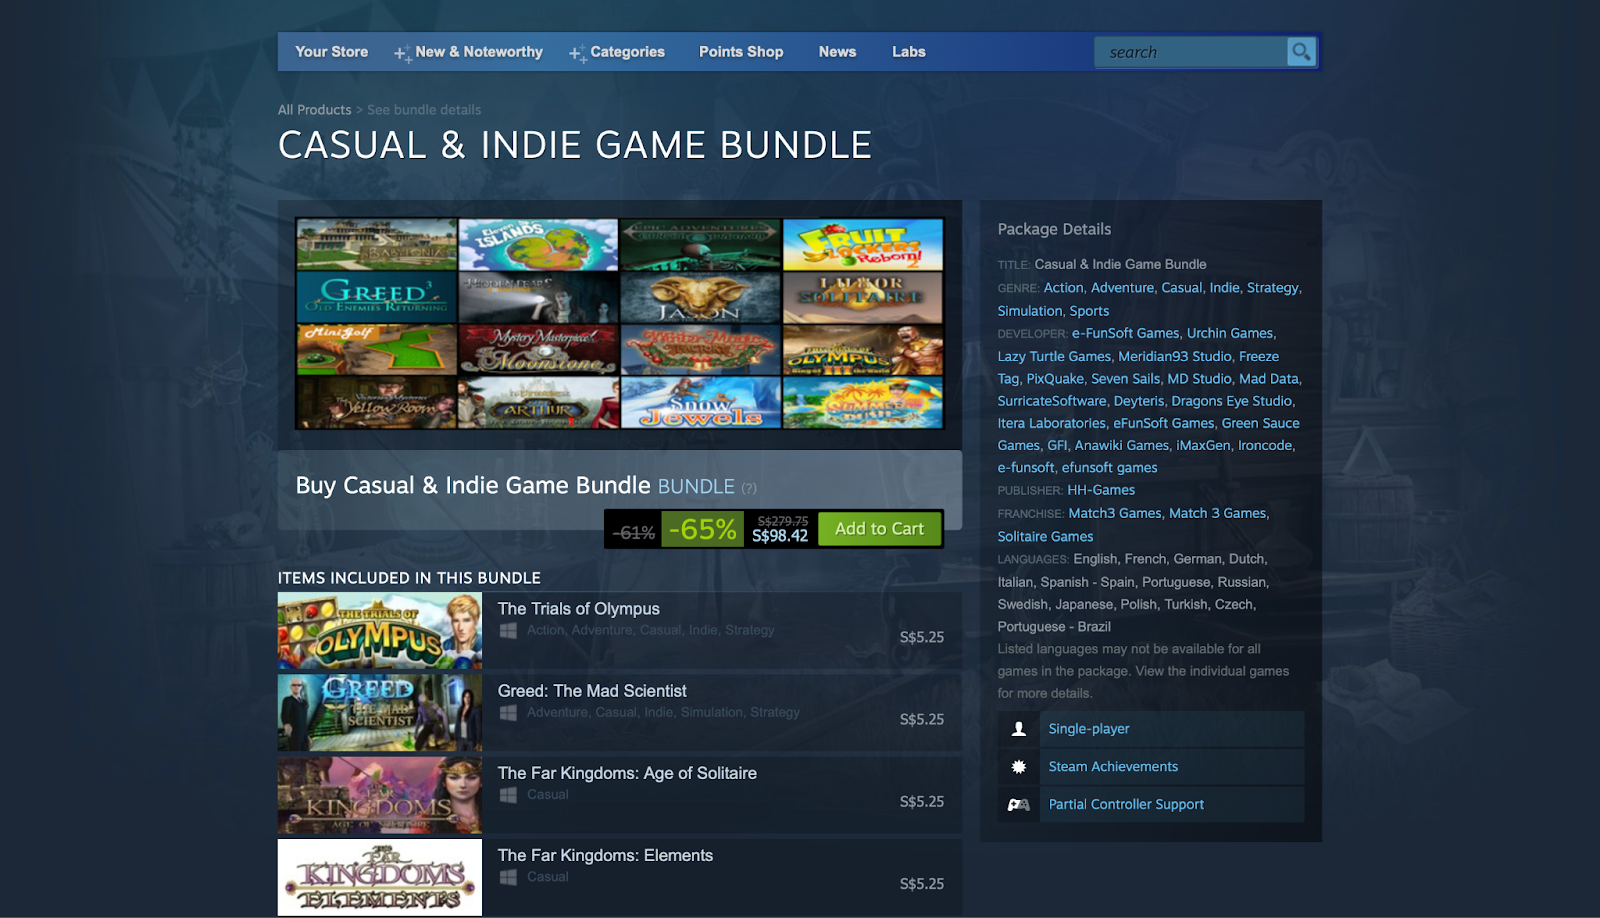
Task: Click the Seven Sails developer link
Action: tap(1126, 379)
